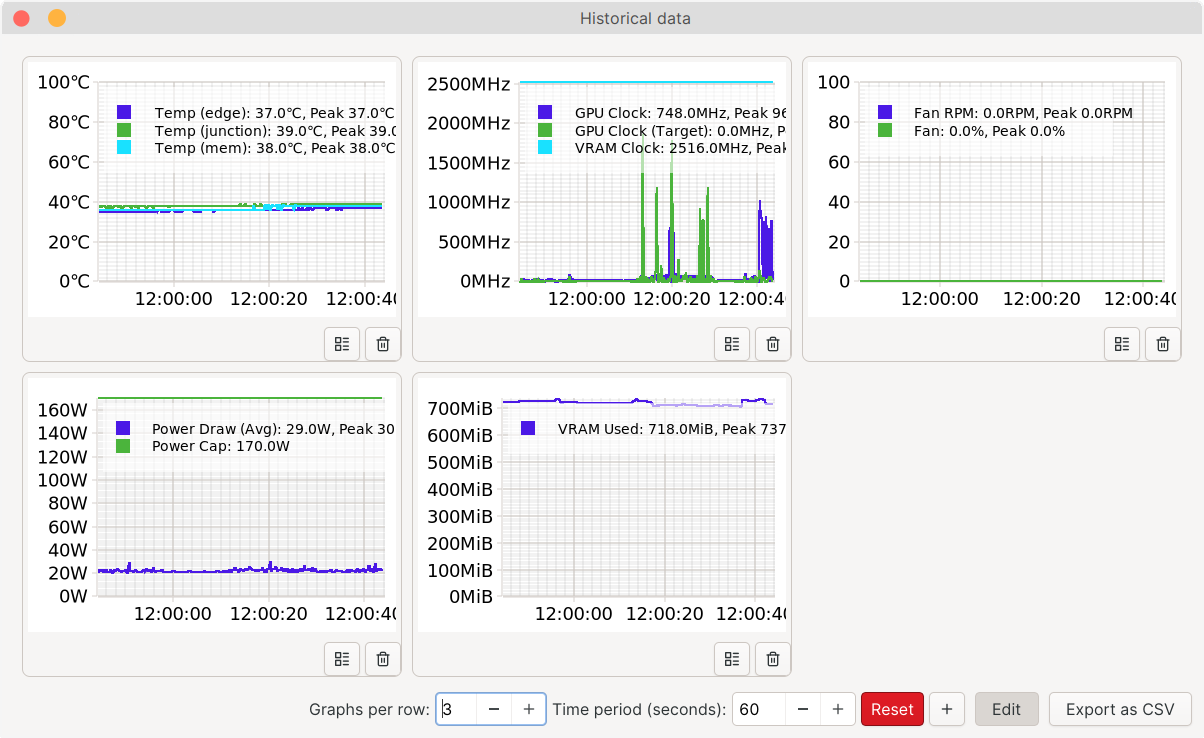Click the GPU Clock (Target) green swatch
1204x738 pixels.
pyautogui.click(x=545, y=130)
